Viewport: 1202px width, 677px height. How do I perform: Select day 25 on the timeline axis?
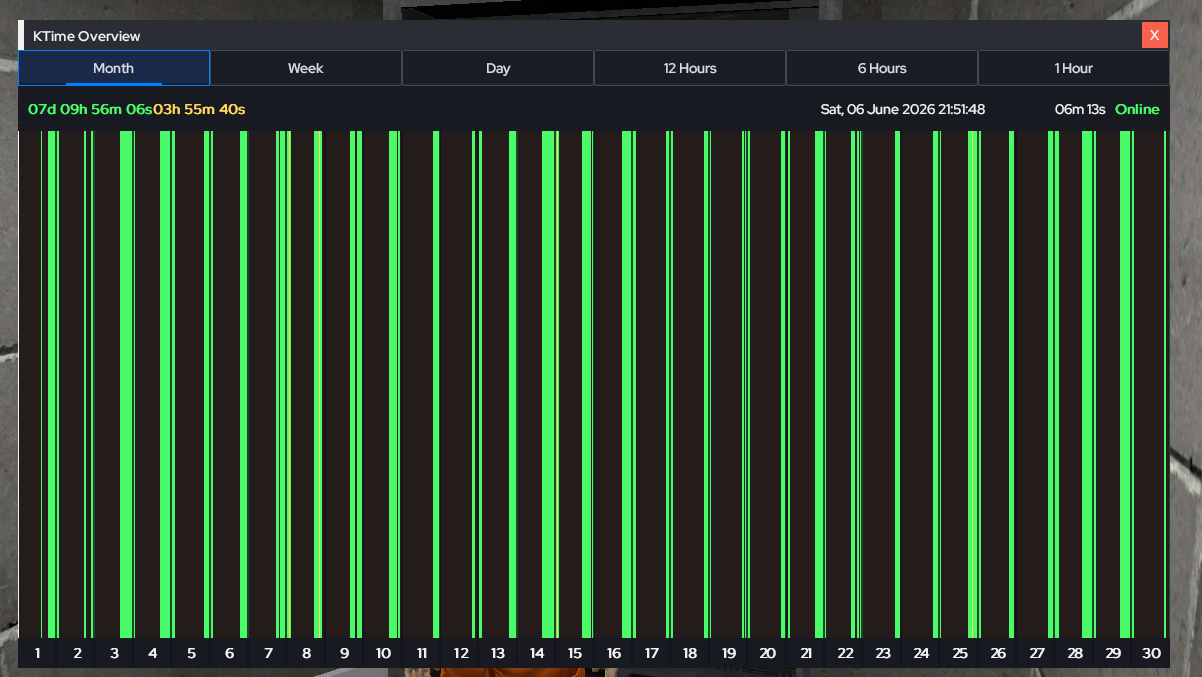(960, 653)
